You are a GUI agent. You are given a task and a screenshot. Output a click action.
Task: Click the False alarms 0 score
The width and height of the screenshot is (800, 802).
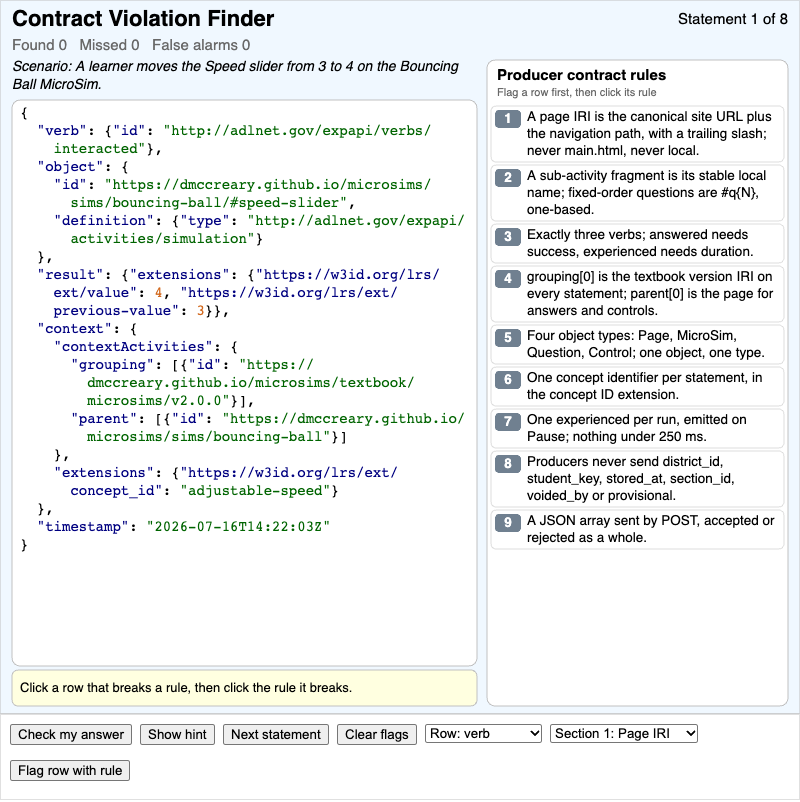click(201, 45)
